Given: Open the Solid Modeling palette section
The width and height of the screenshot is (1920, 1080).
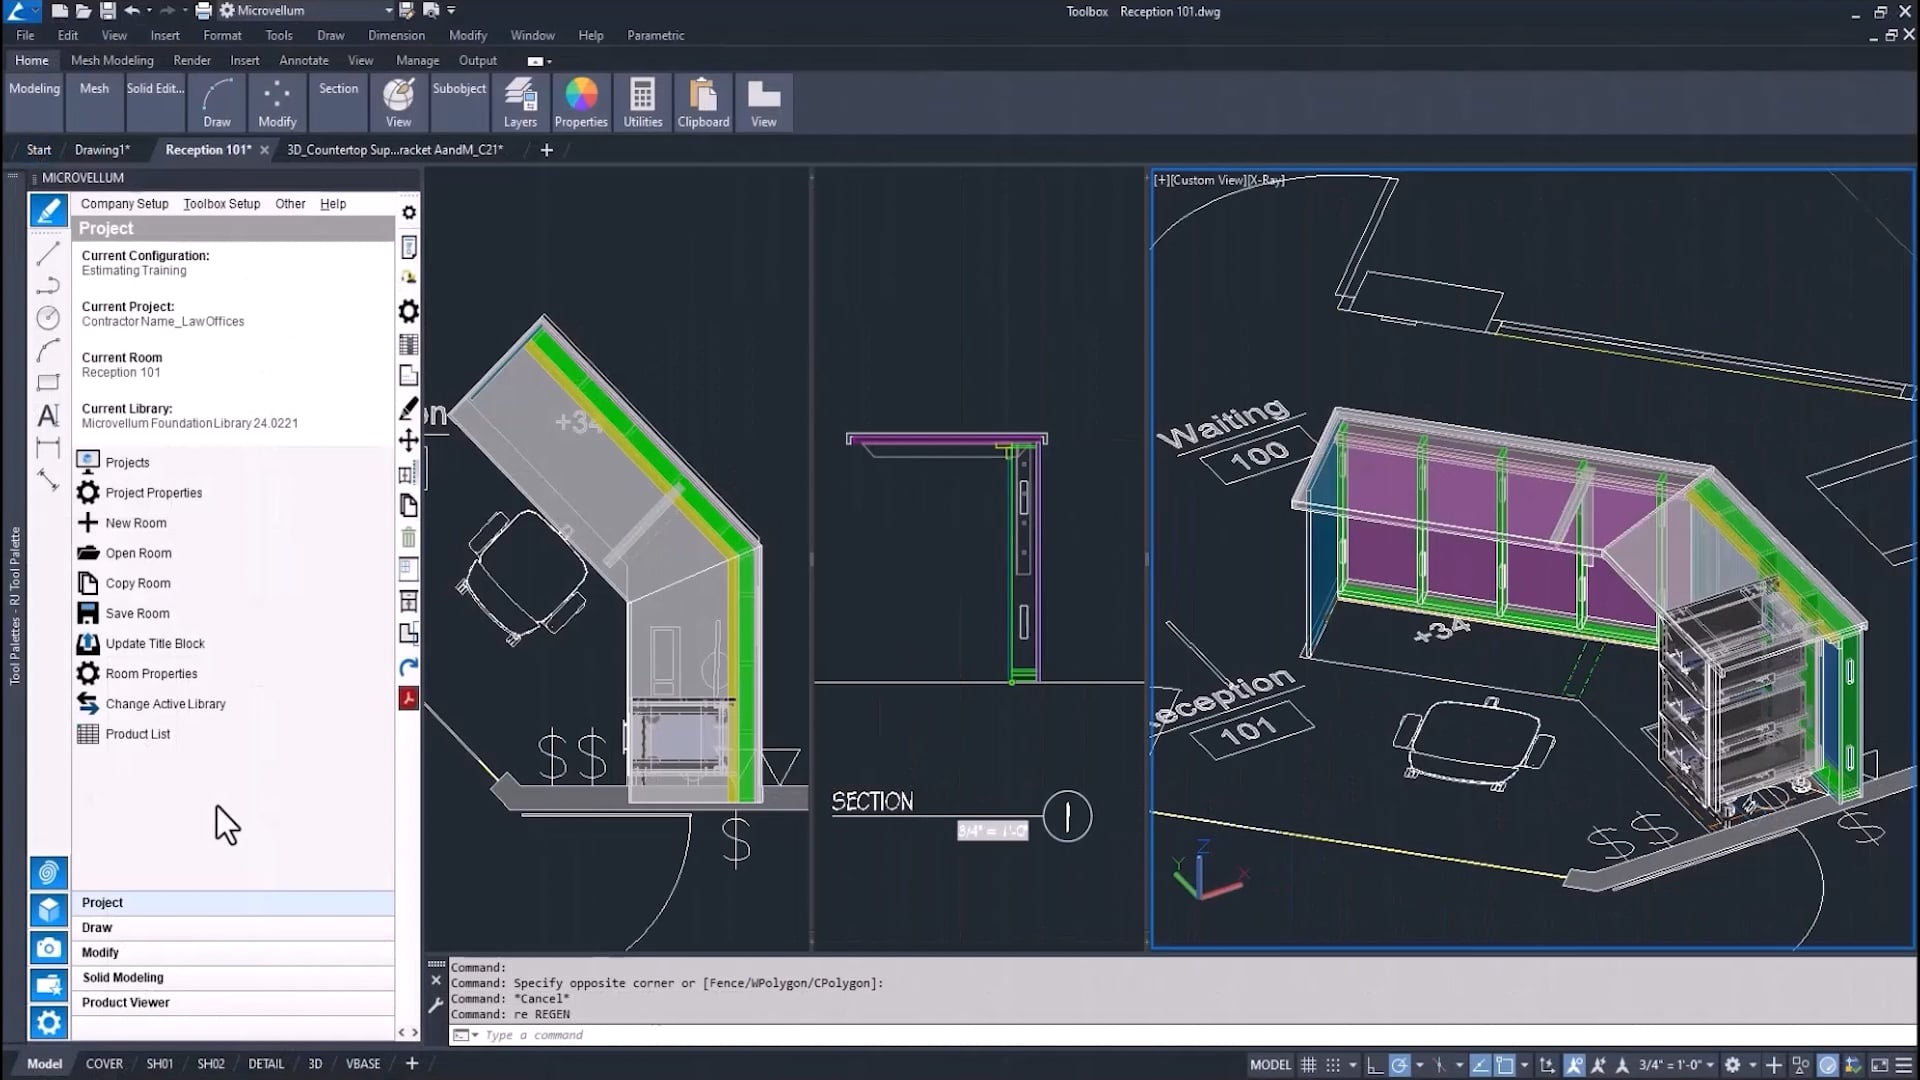Looking at the screenshot, I should 232,978.
